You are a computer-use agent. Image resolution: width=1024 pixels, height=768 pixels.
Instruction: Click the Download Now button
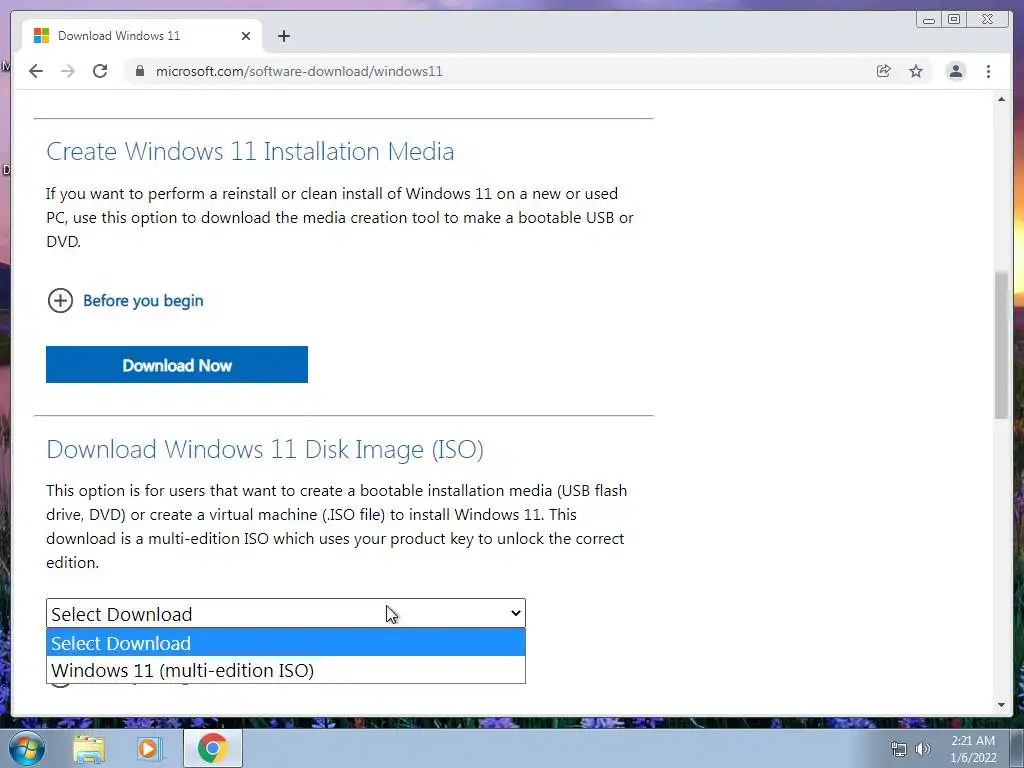[177, 364]
